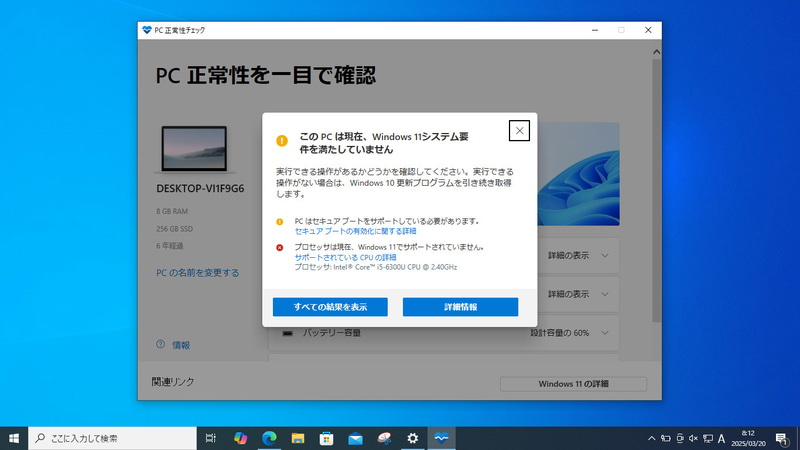Open Microsoft Store from the taskbar
800x450 pixels.
pos(327,438)
